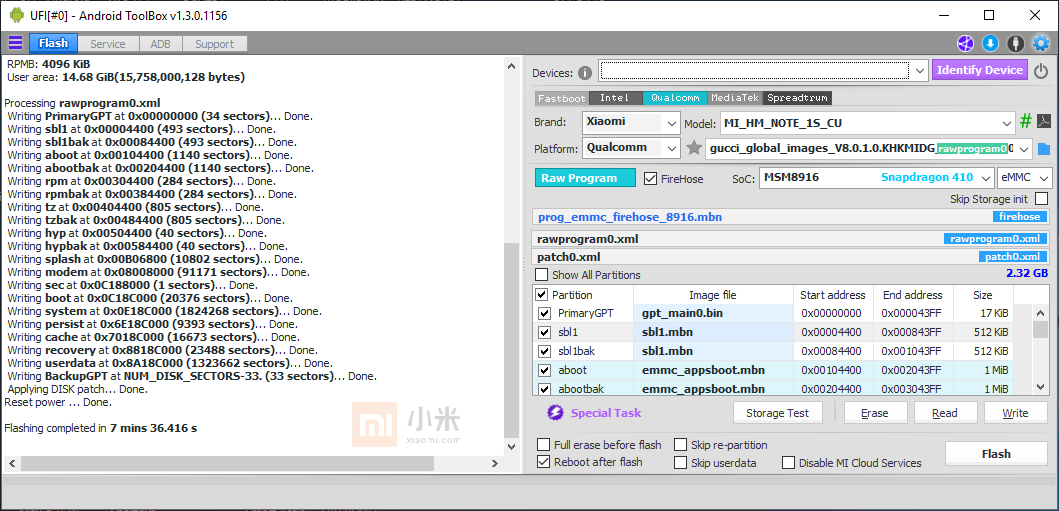This screenshot has width=1059, height=511.
Task: Switch to the Flash tab
Action: (53, 43)
